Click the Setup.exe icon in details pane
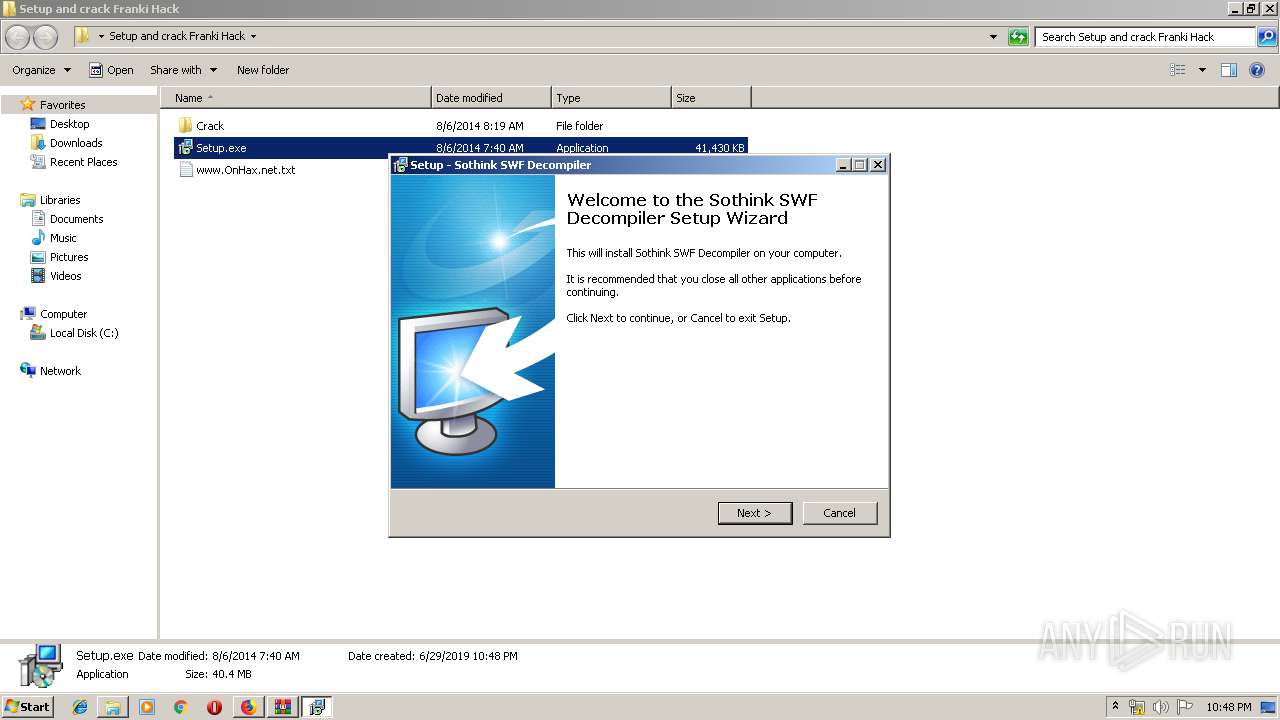This screenshot has height=720, width=1280. coord(40,666)
